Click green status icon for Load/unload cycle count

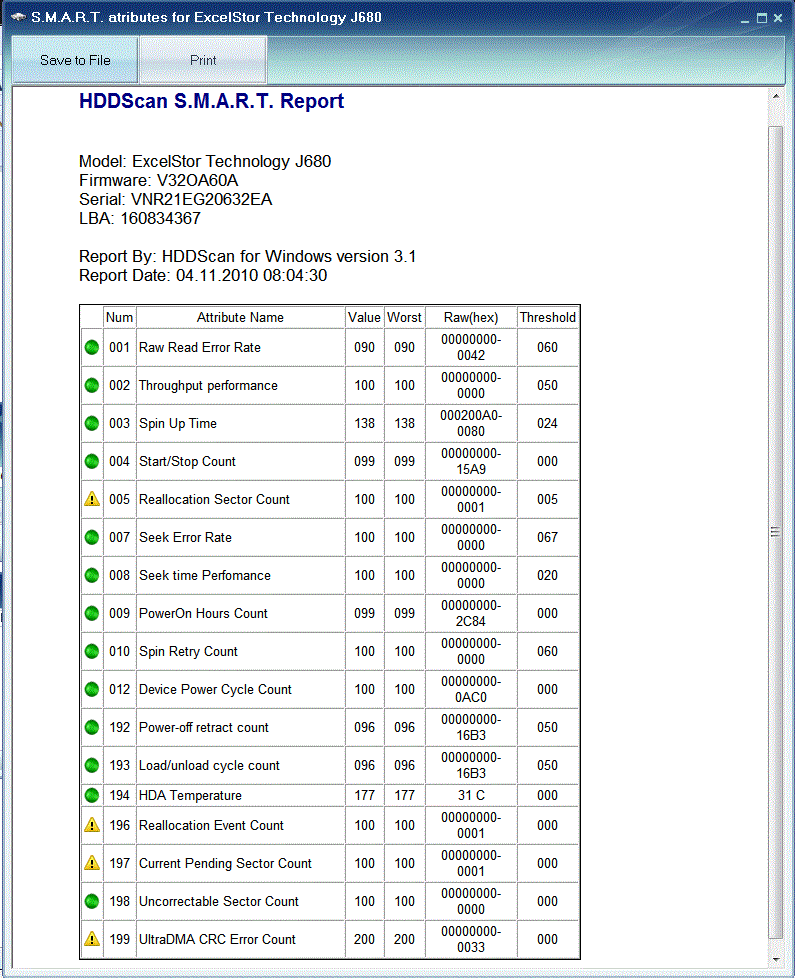(x=92, y=765)
